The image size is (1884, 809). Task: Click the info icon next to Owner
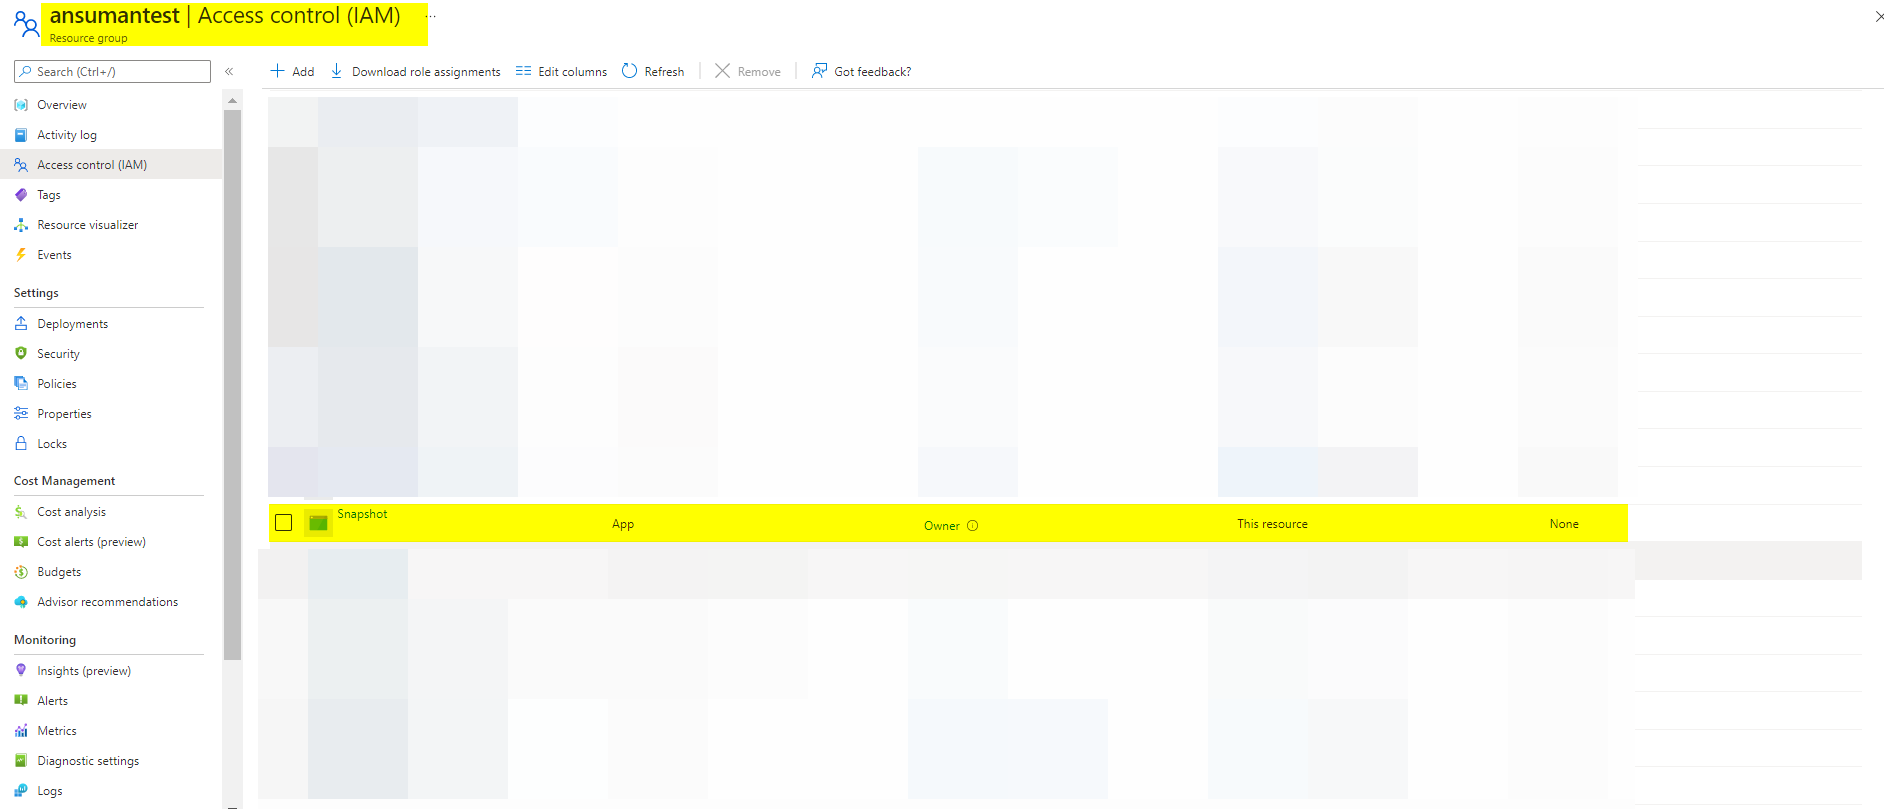[x=972, y=526]
